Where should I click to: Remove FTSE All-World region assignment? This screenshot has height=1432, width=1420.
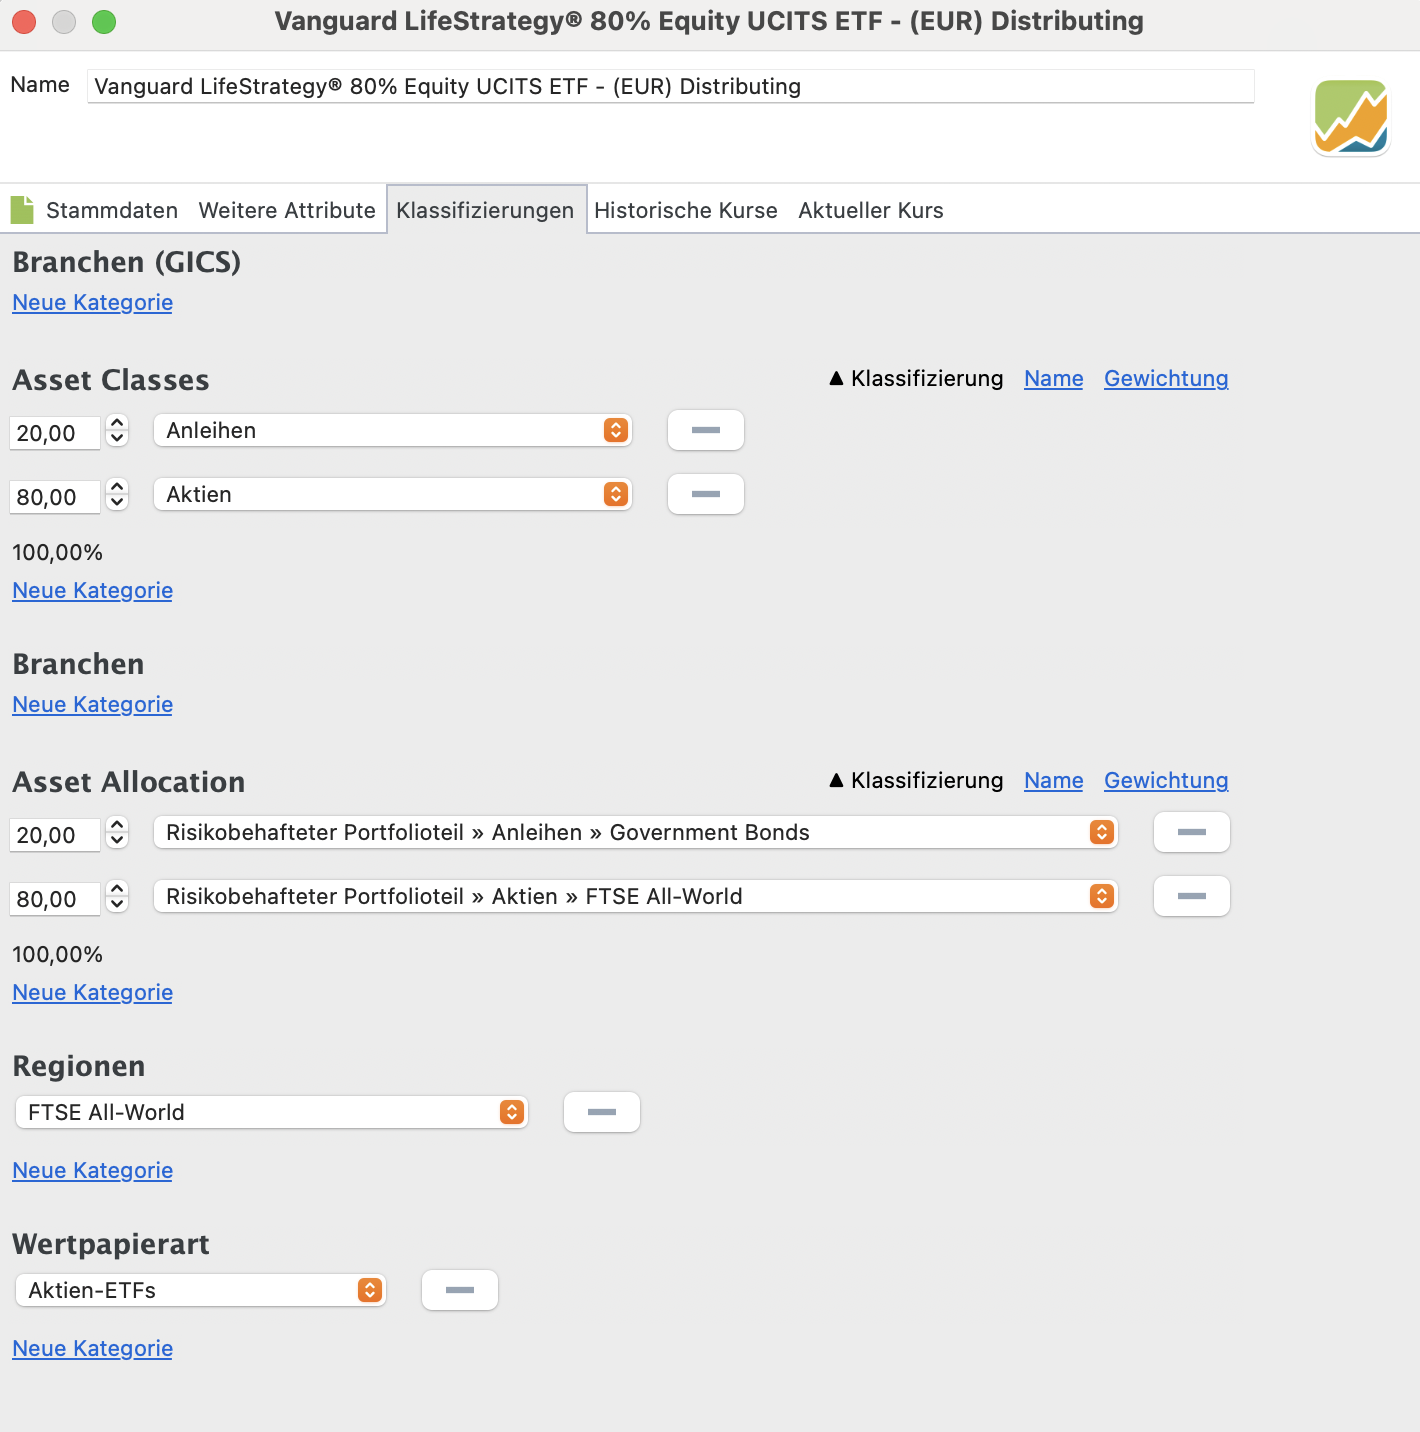[x=601, y=1112]
